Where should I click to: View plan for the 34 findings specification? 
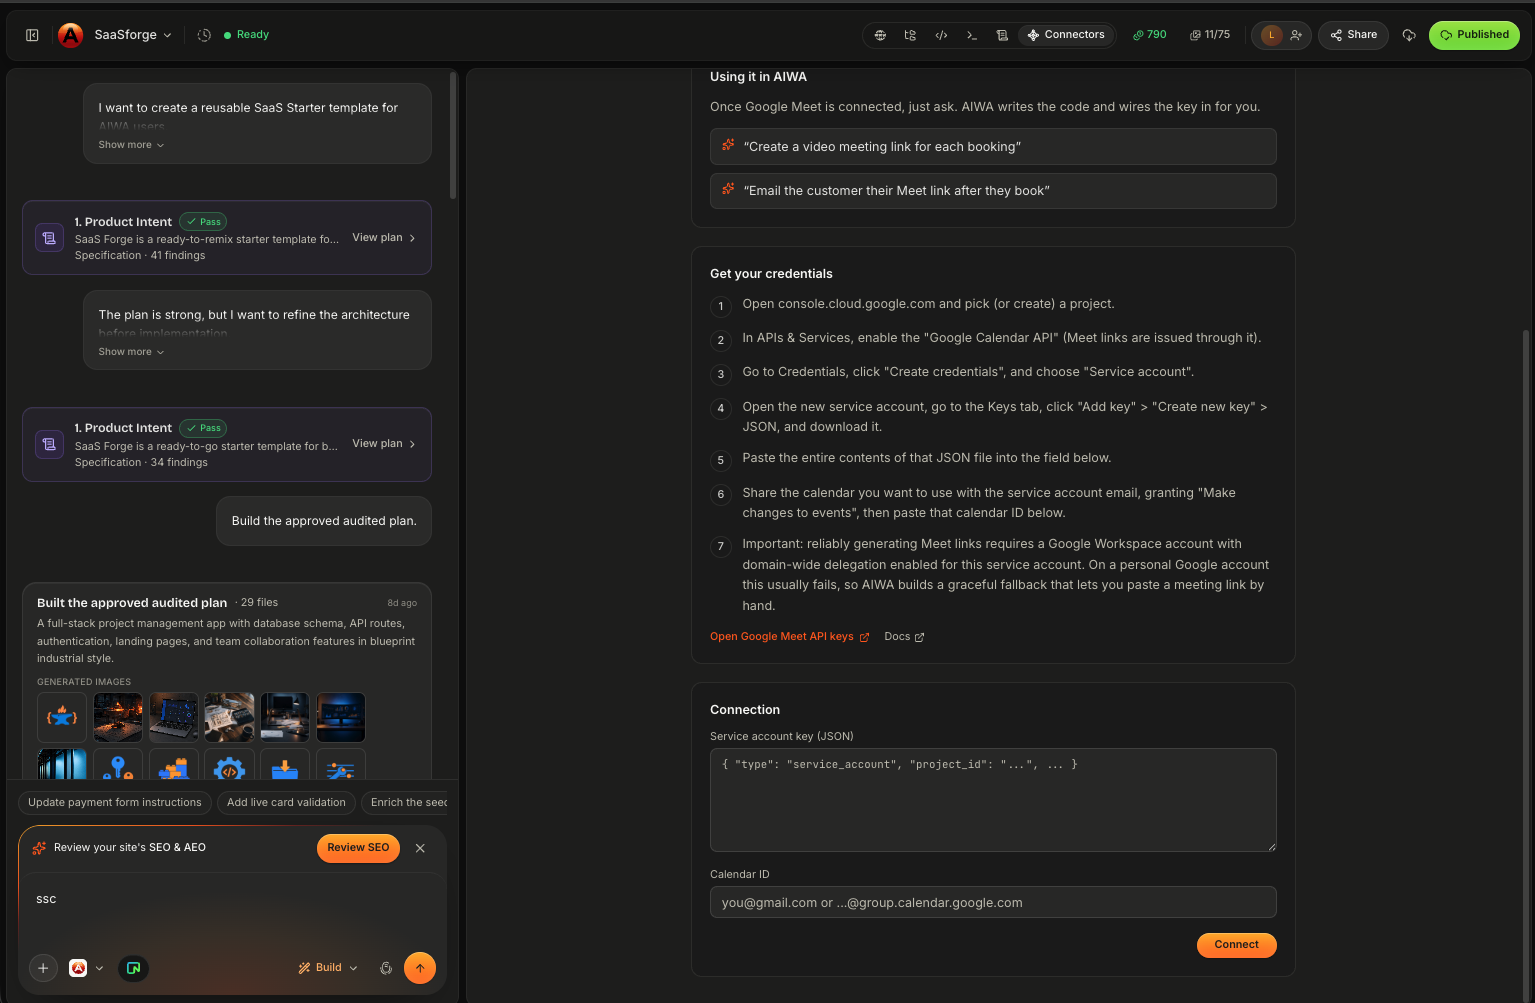point(384,444)
